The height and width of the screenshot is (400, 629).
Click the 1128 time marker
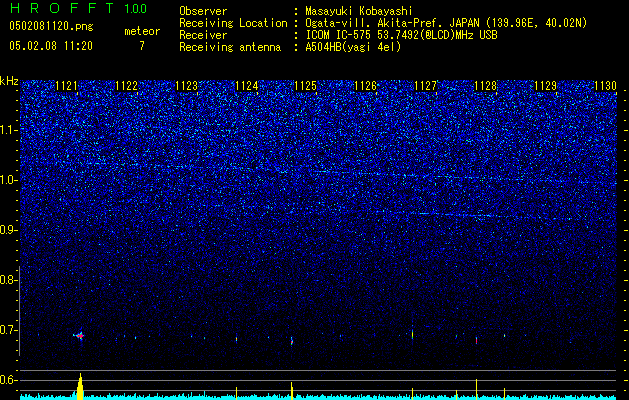coord(486,86)
